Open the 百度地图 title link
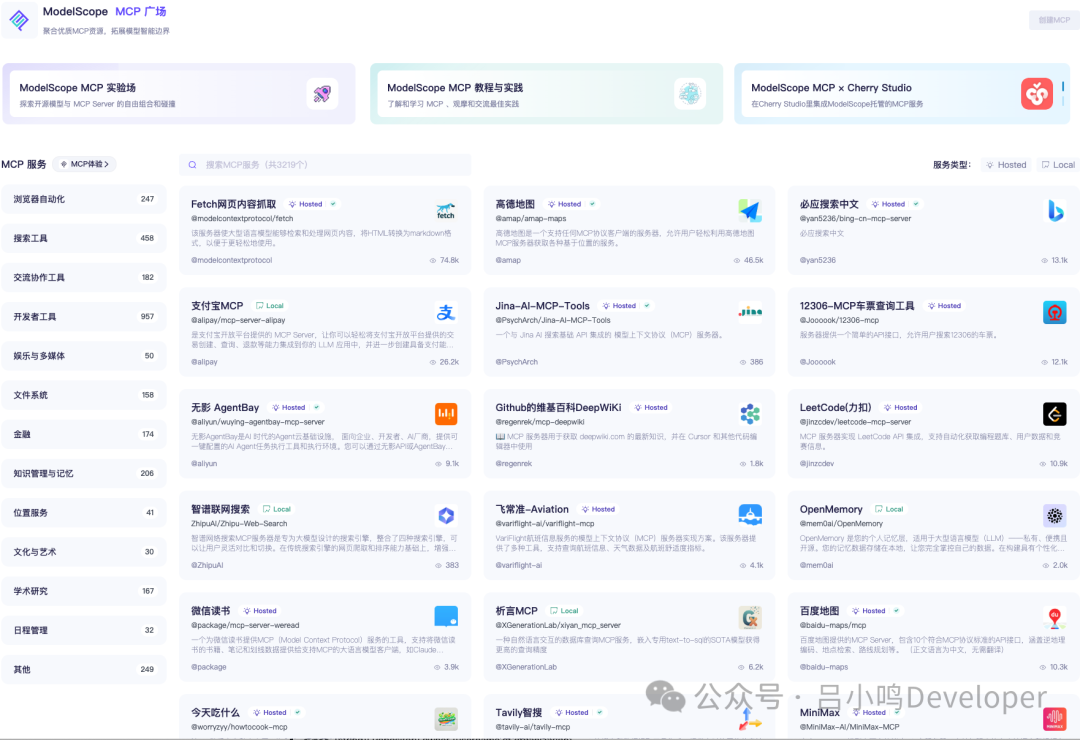The image size is (1080, 740). (x=820, y=611)
